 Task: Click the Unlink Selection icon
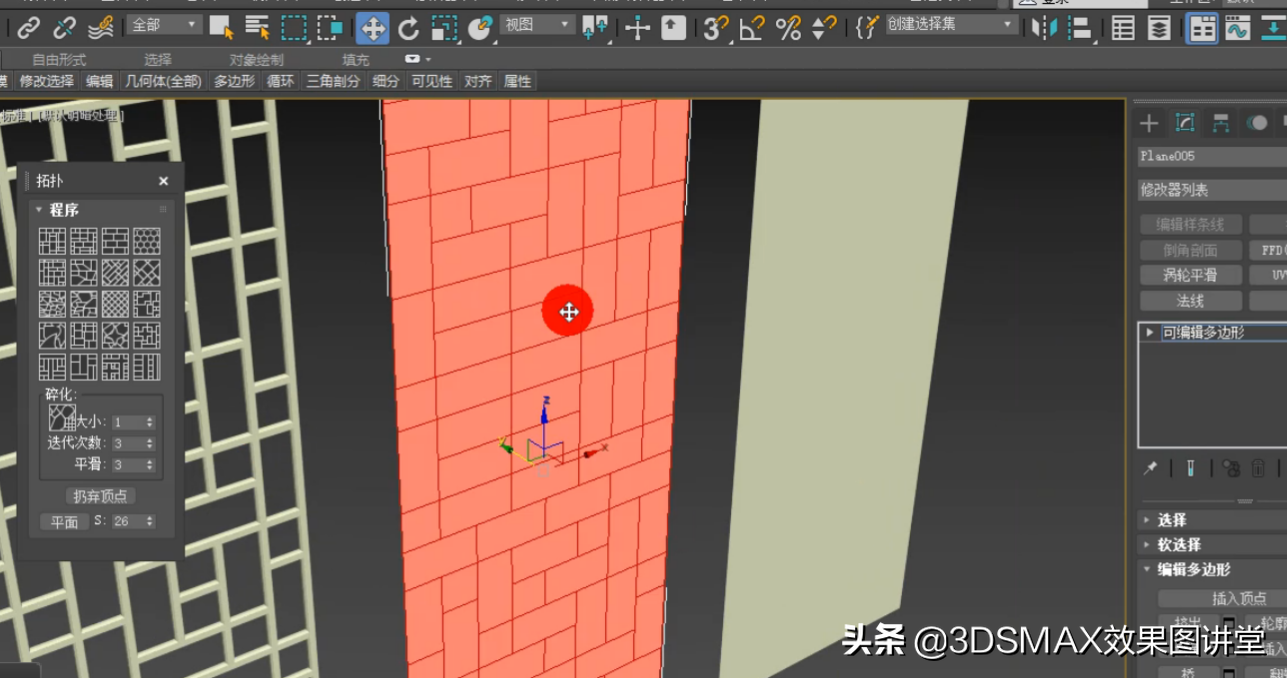point(65,28)
